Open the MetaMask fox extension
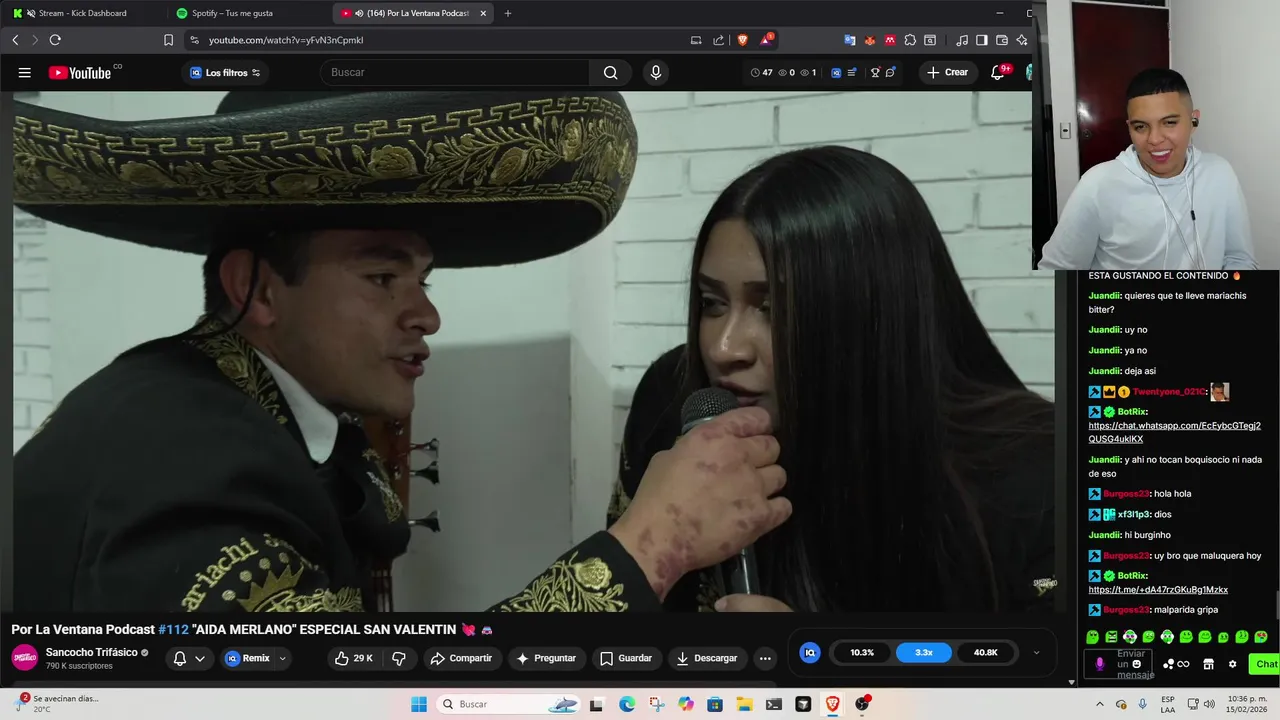 tap(870, 40)
